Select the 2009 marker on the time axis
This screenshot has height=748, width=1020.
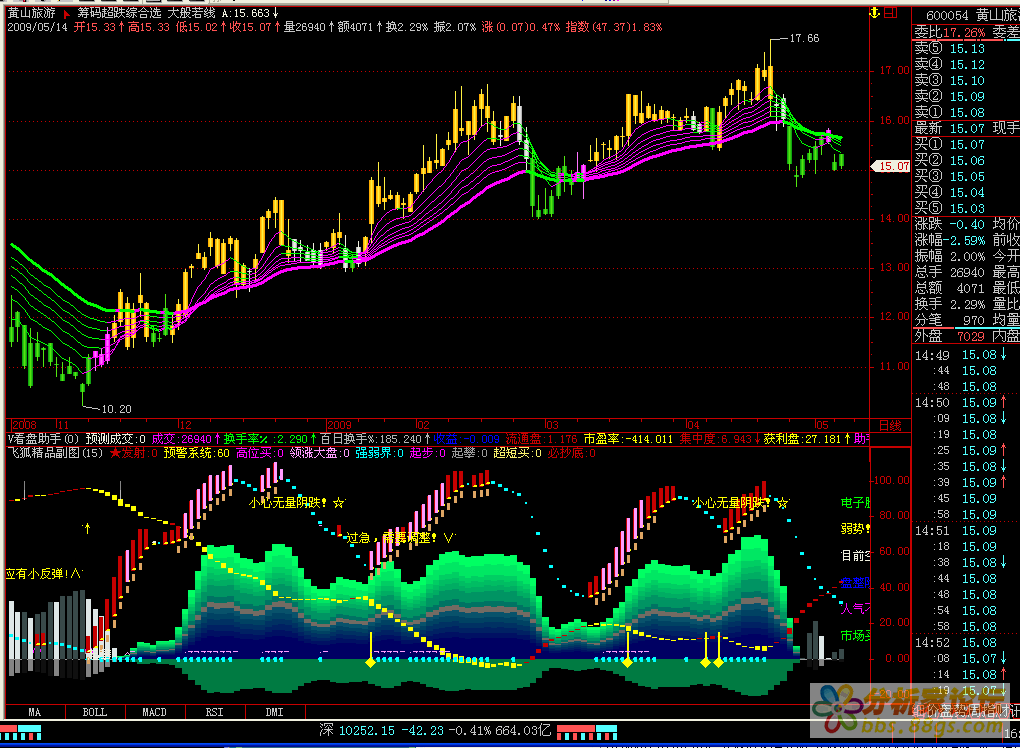pos(339,425)
